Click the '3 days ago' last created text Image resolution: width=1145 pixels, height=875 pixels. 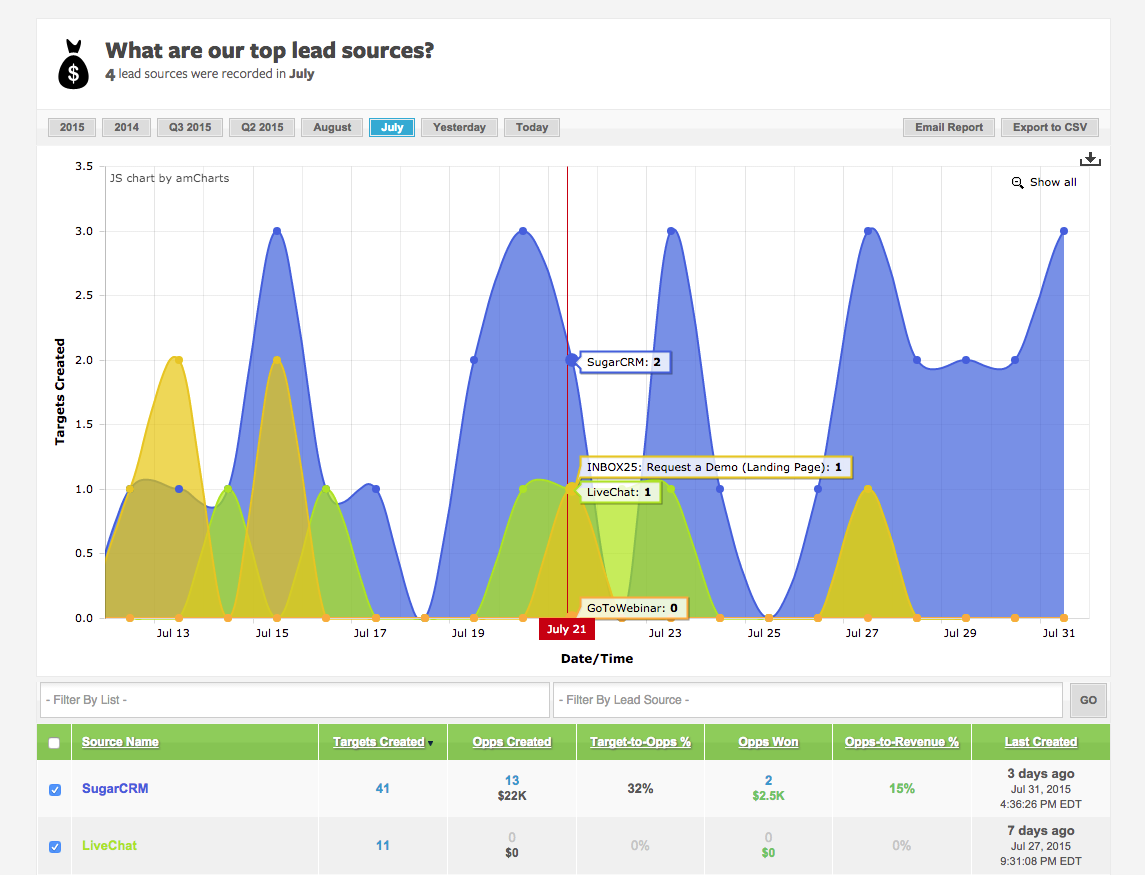(x=1041, y=773)
